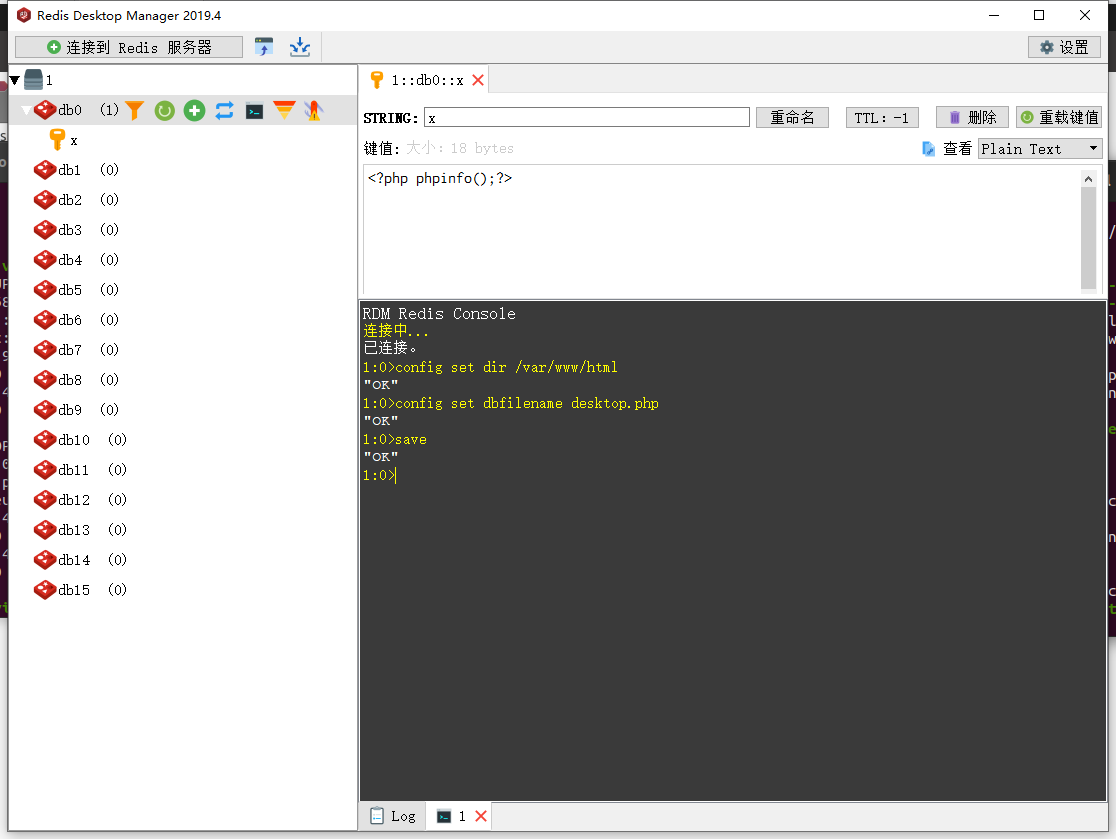Switch to the Log tab
The height and width of the screenshot is (839, 1116).
[x=393, y=816]
